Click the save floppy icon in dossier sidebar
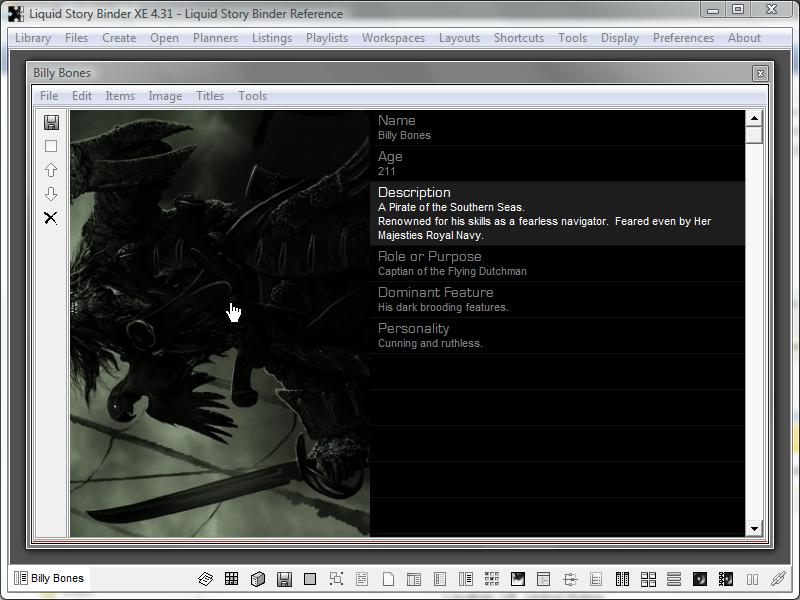Image resolution: width=800 pixels, height=600 pixels. tap(51, 122)
